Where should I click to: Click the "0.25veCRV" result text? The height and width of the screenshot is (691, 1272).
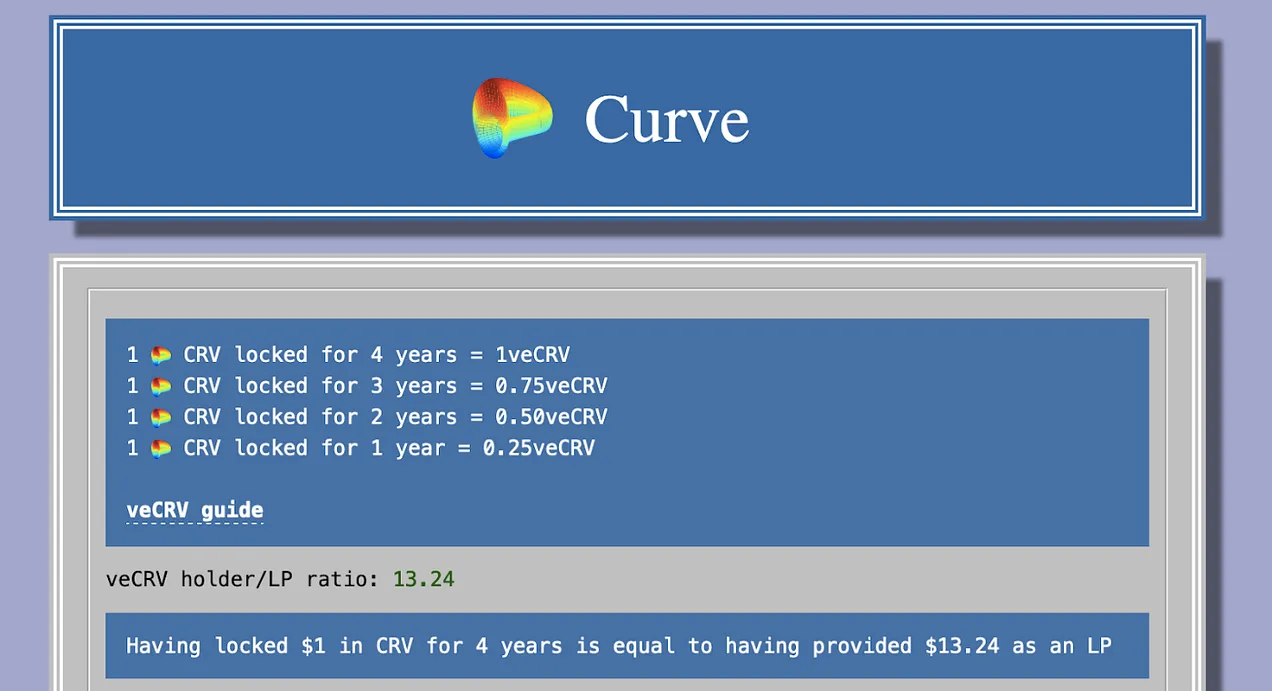[538, 448]
